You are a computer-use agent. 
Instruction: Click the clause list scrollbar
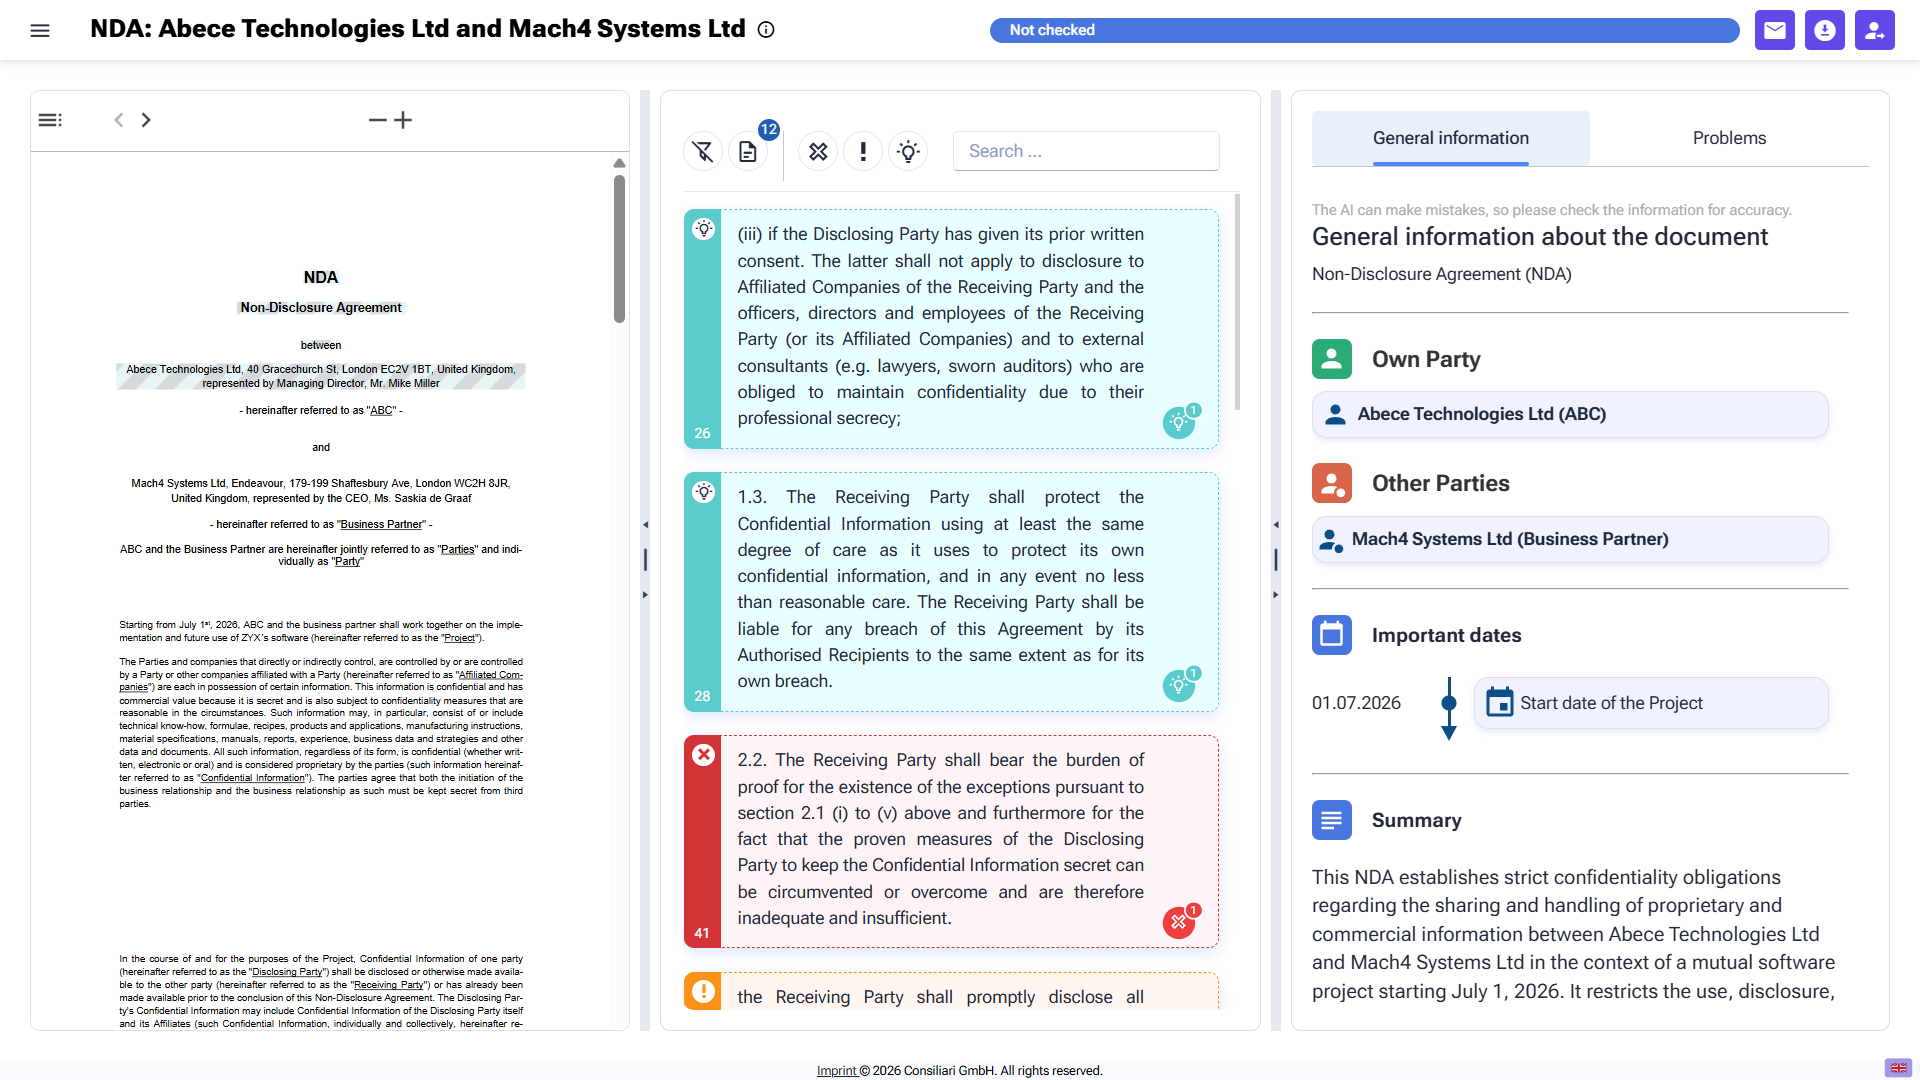(x=1237, y=300)
